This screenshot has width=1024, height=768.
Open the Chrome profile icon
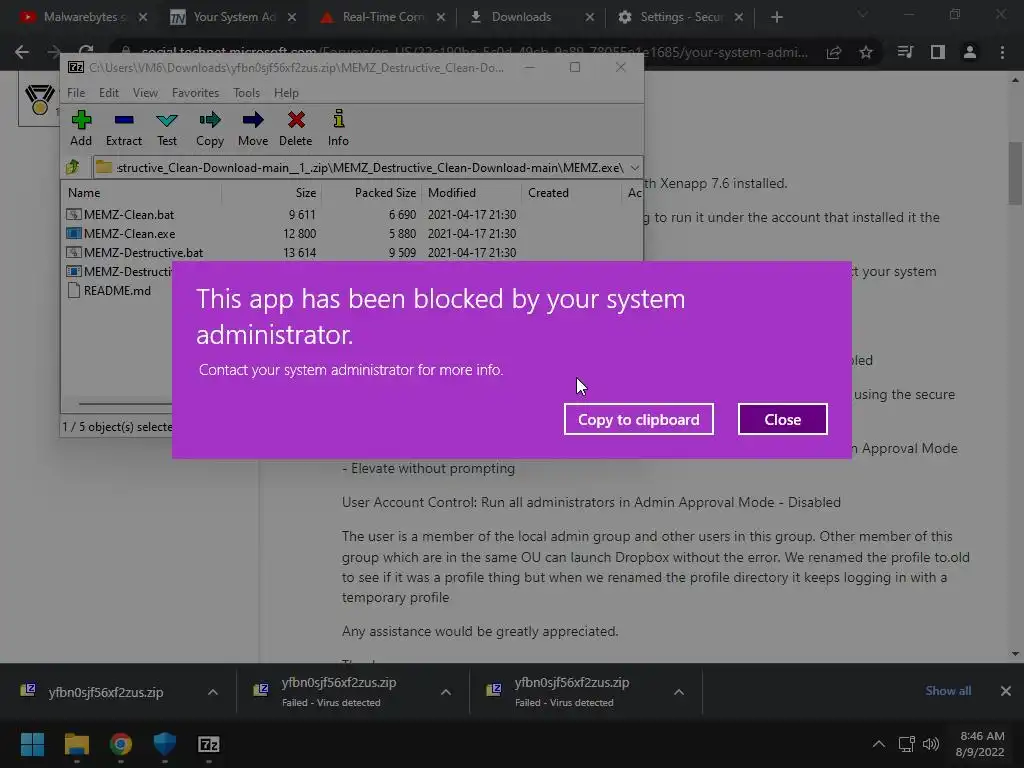point(970,52)
